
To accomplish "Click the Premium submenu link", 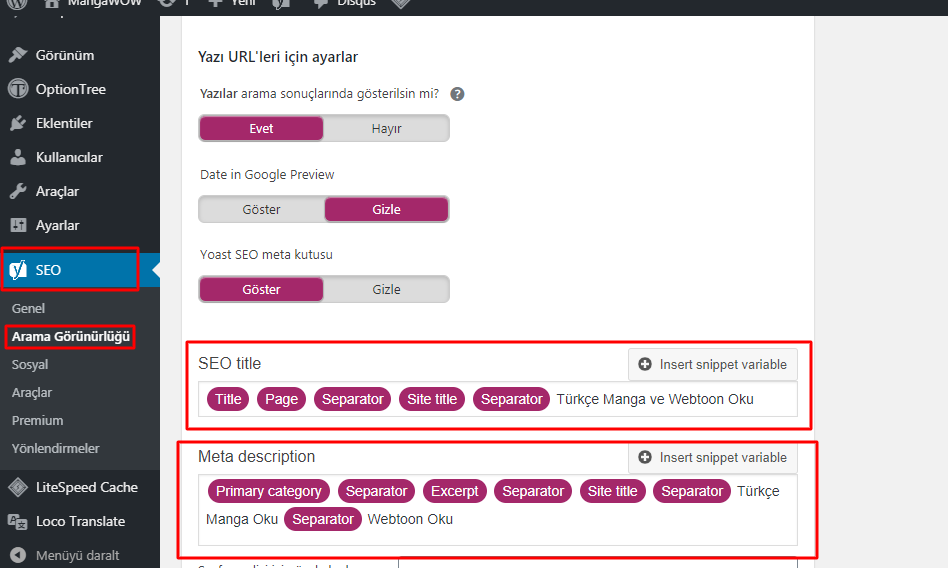I will coord(37,420).
